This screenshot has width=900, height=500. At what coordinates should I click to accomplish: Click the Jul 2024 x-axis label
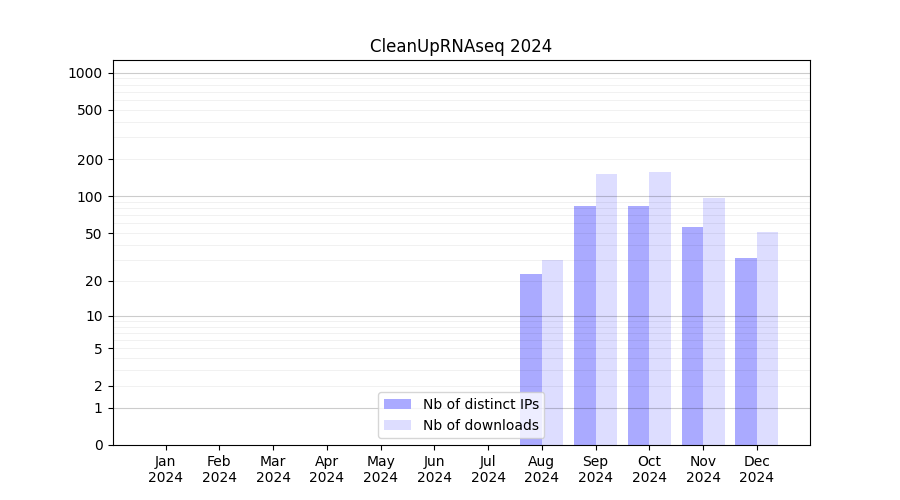[x=488, y=469]
